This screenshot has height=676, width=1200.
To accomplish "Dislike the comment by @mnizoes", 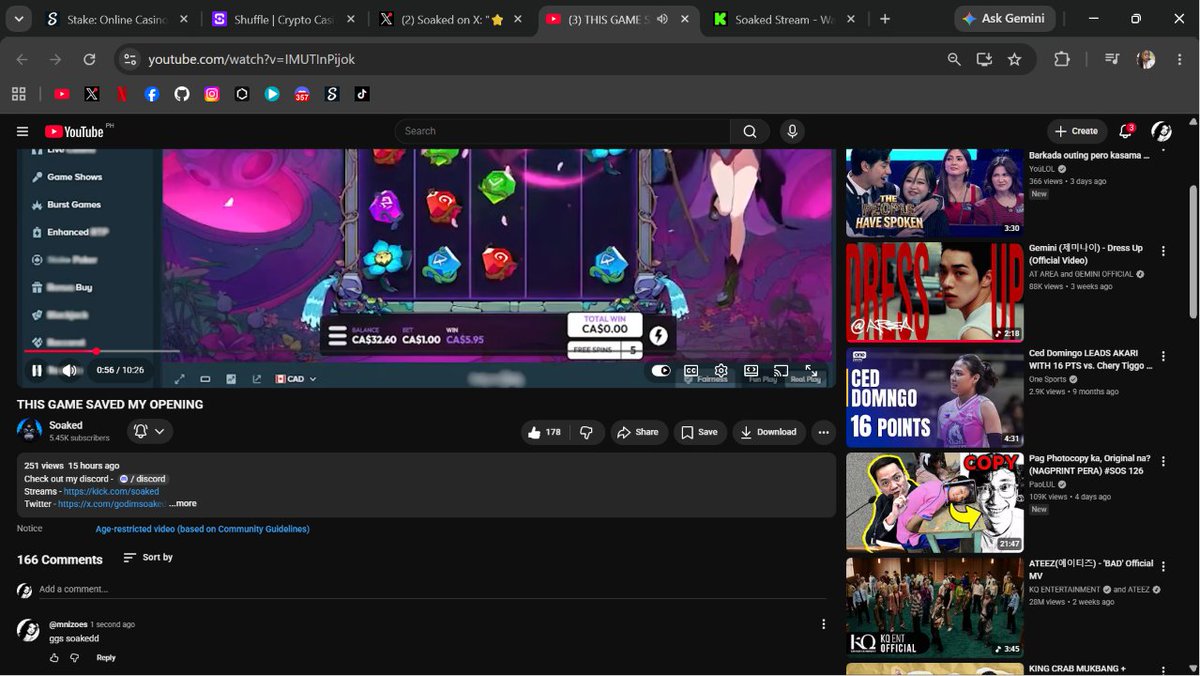I will click(74, 658).
